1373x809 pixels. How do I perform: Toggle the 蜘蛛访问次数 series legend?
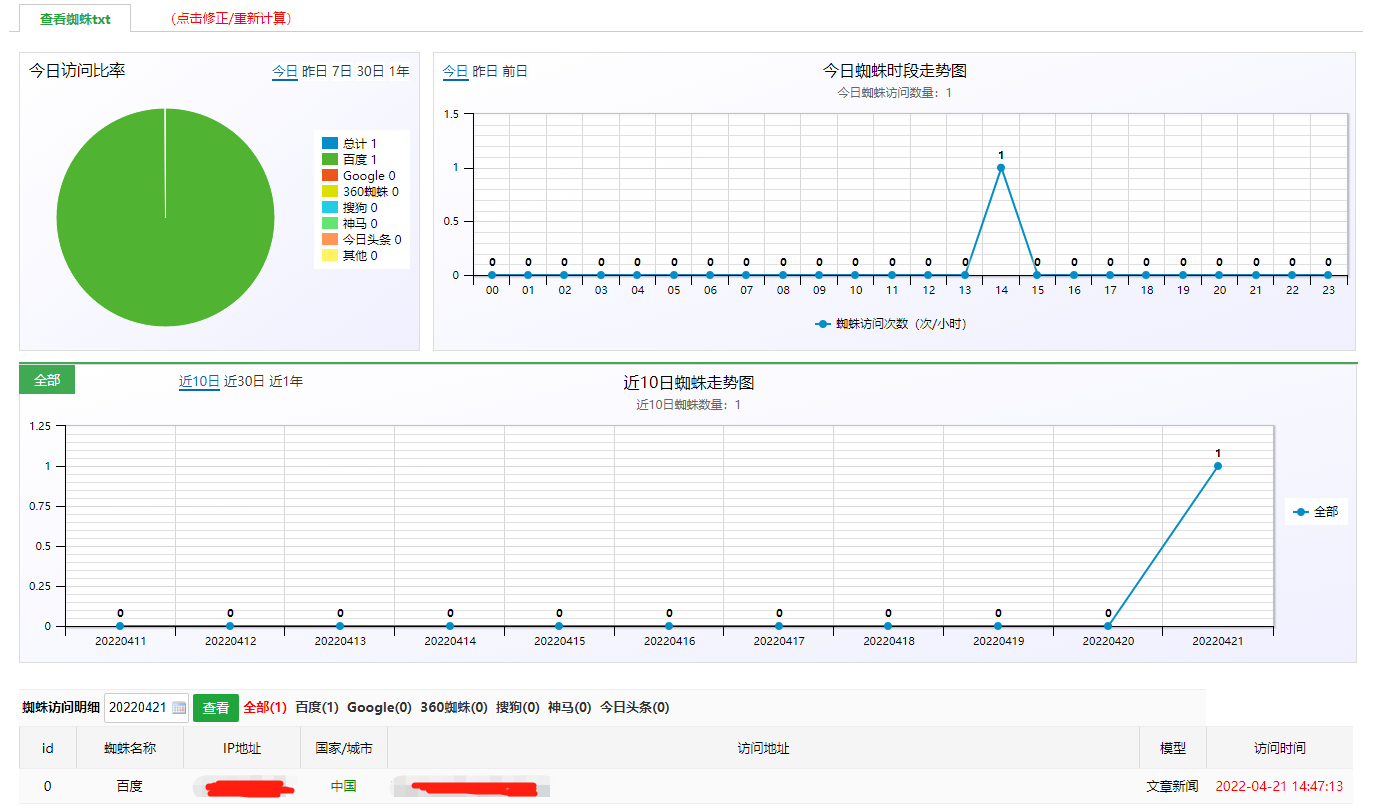pos(891,324)
